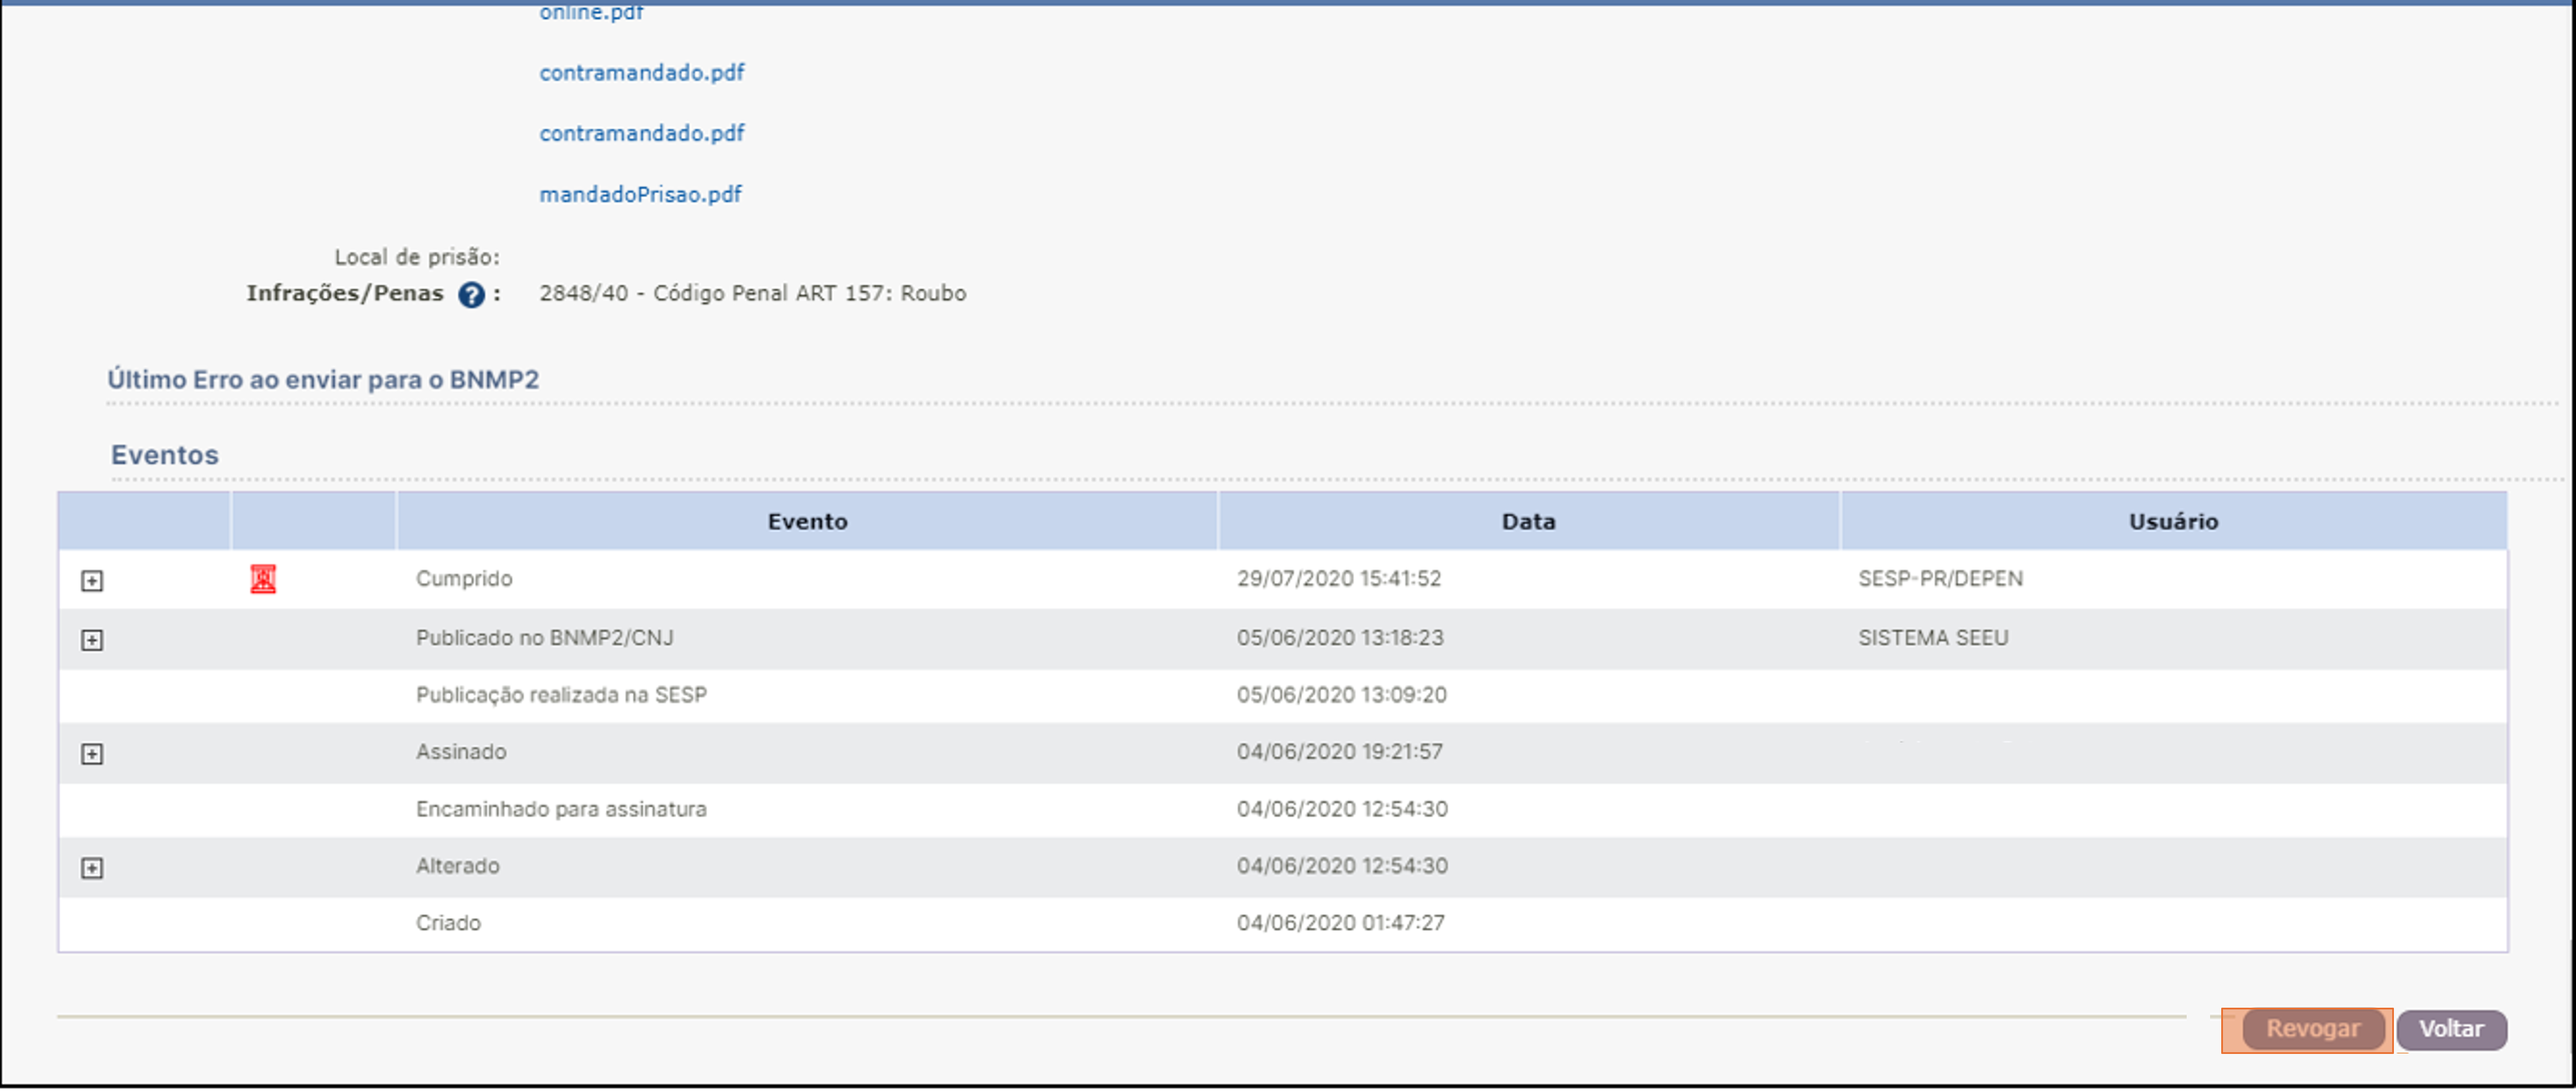Click the Infrações/Penas help question mark icon

[x=471, y=294]
